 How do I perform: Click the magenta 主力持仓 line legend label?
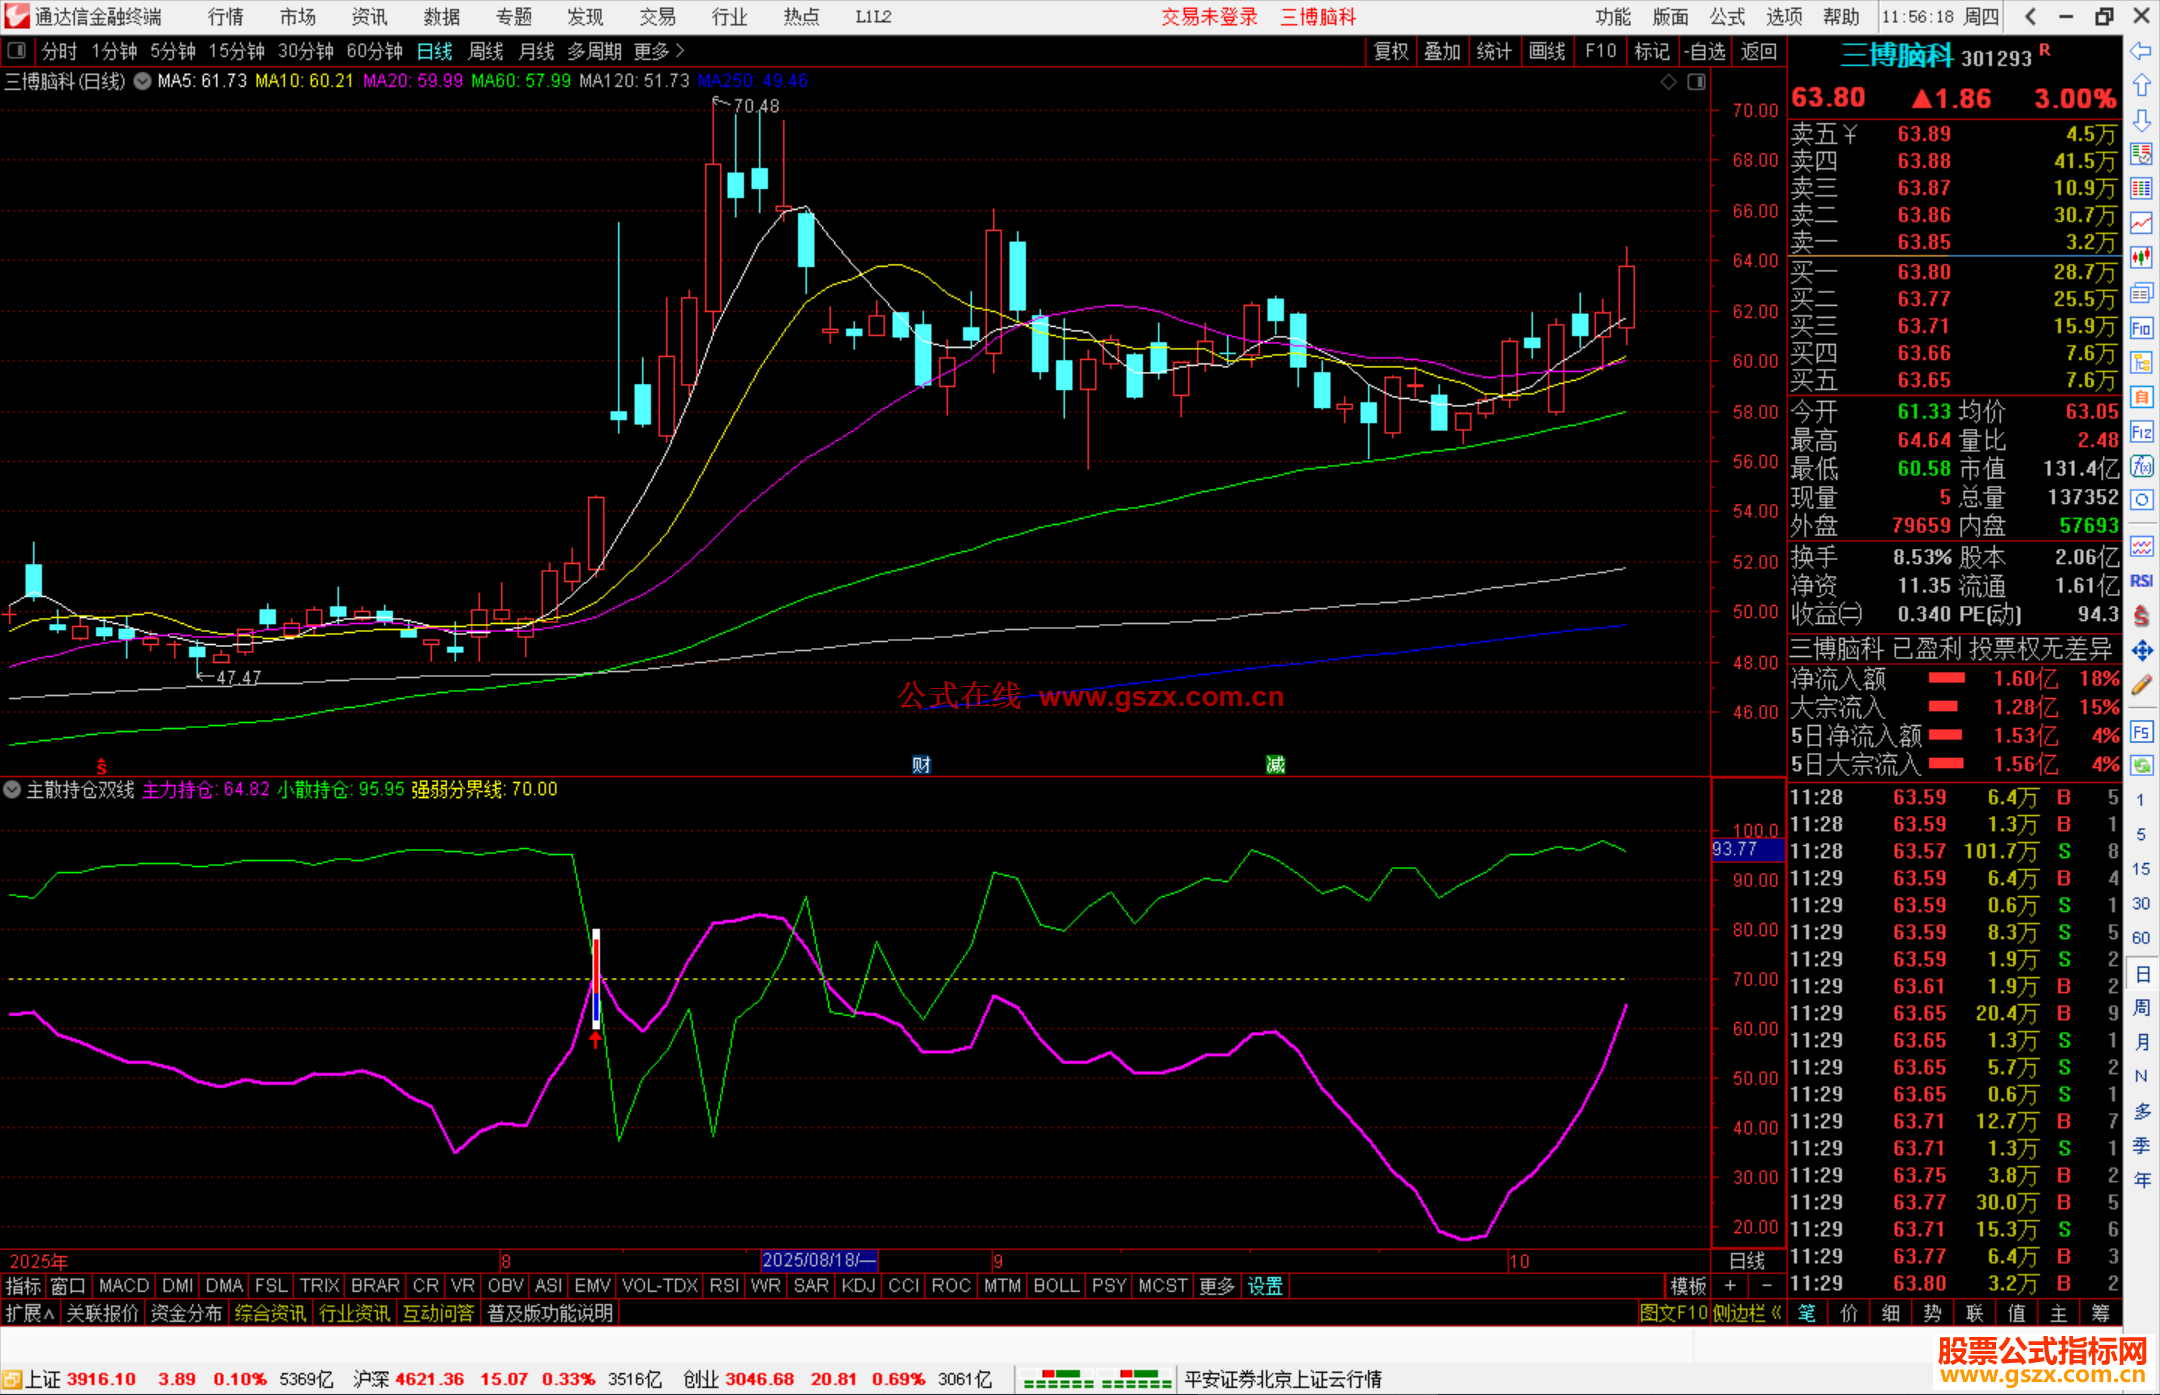point(178,789)
